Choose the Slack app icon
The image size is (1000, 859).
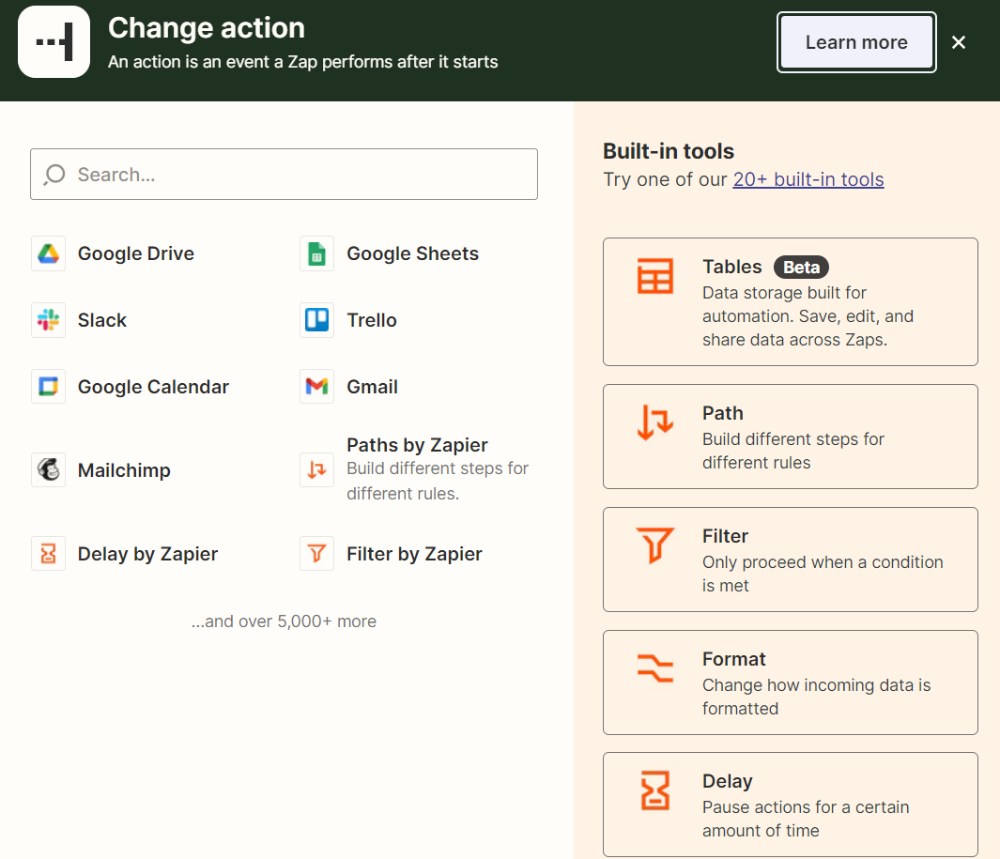48,320
